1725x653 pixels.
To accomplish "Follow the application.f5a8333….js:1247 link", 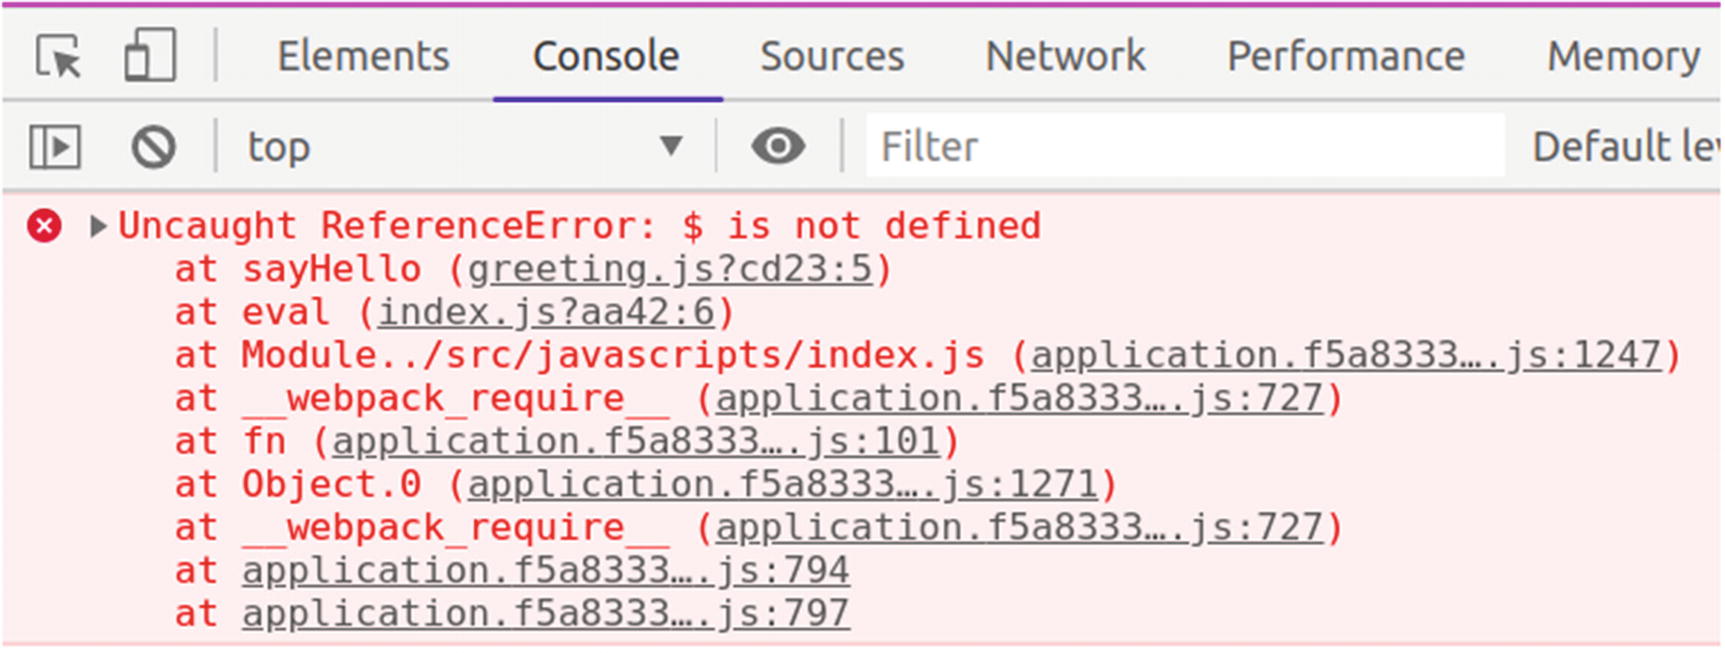I will (x=1346, y=355).
